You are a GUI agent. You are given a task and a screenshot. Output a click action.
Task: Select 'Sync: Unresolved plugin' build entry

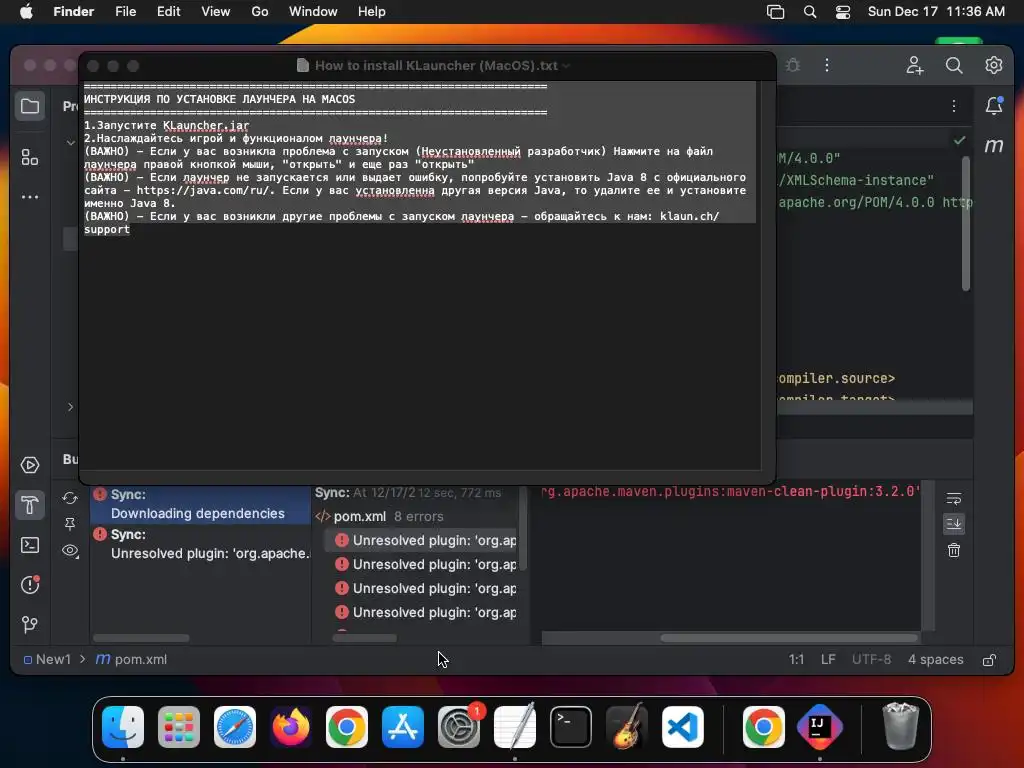200,543
